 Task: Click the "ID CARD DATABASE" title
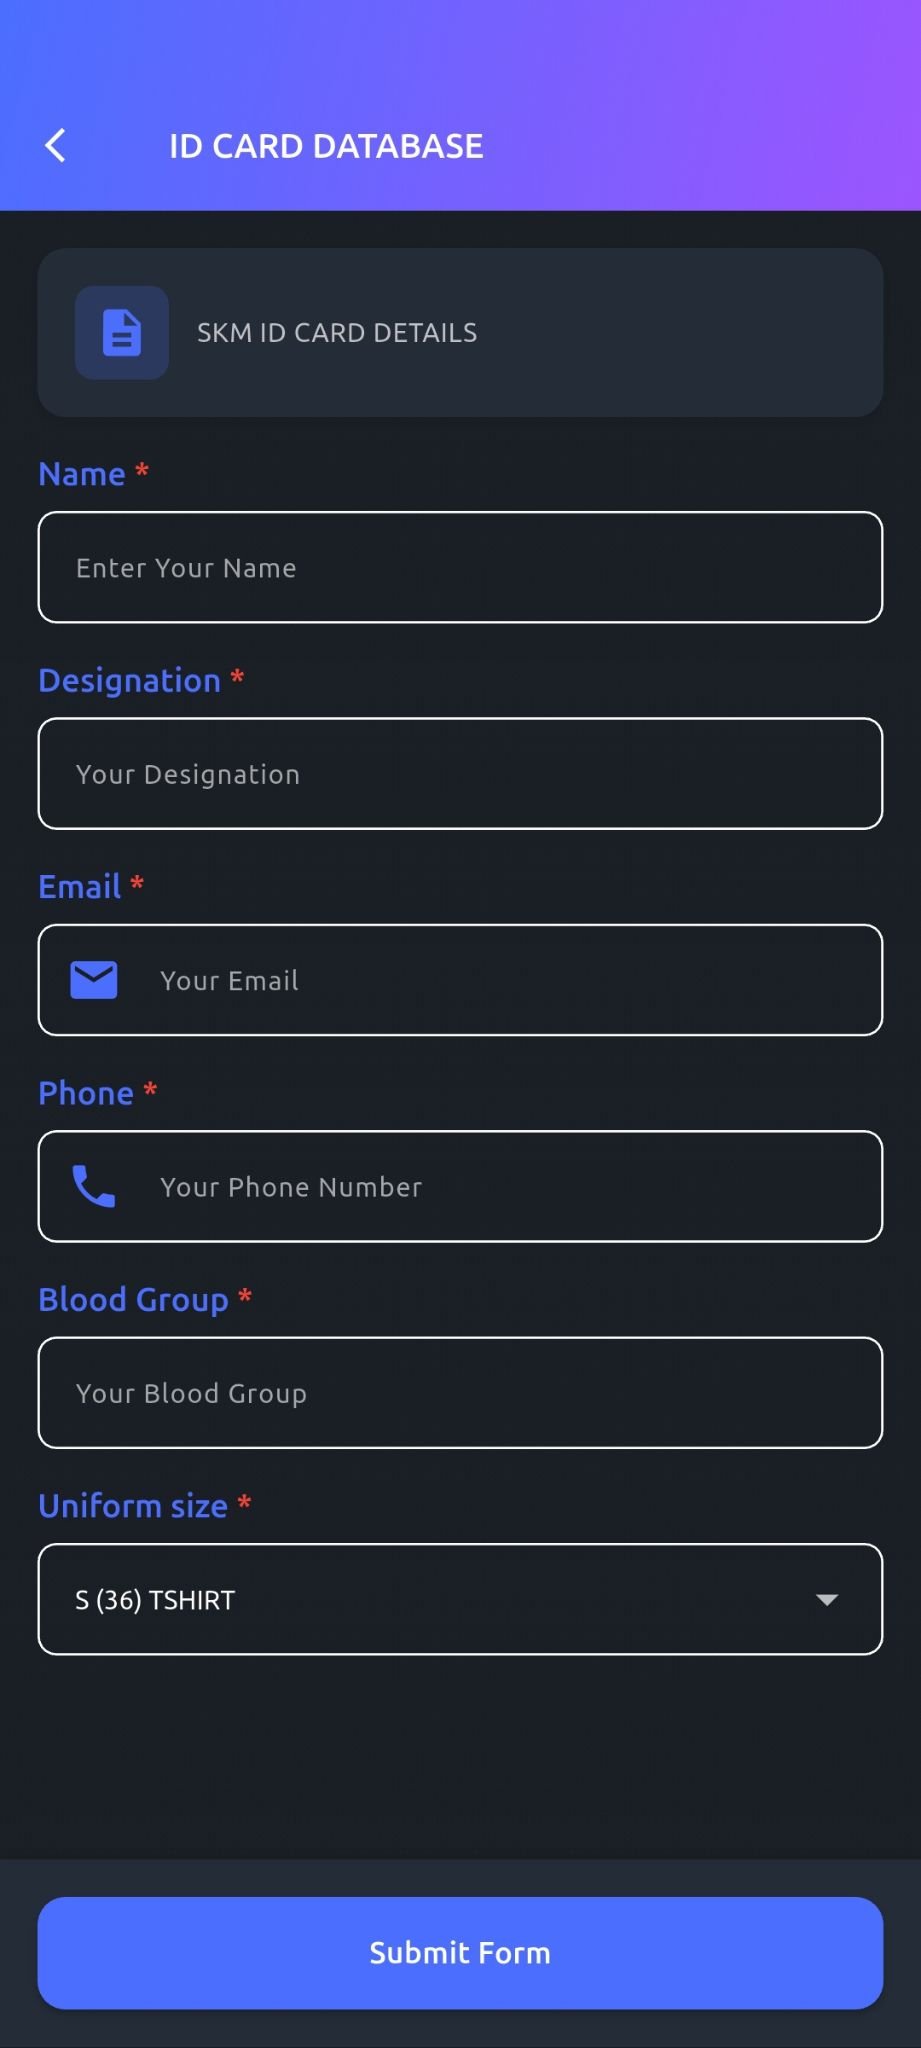point(326,146)
